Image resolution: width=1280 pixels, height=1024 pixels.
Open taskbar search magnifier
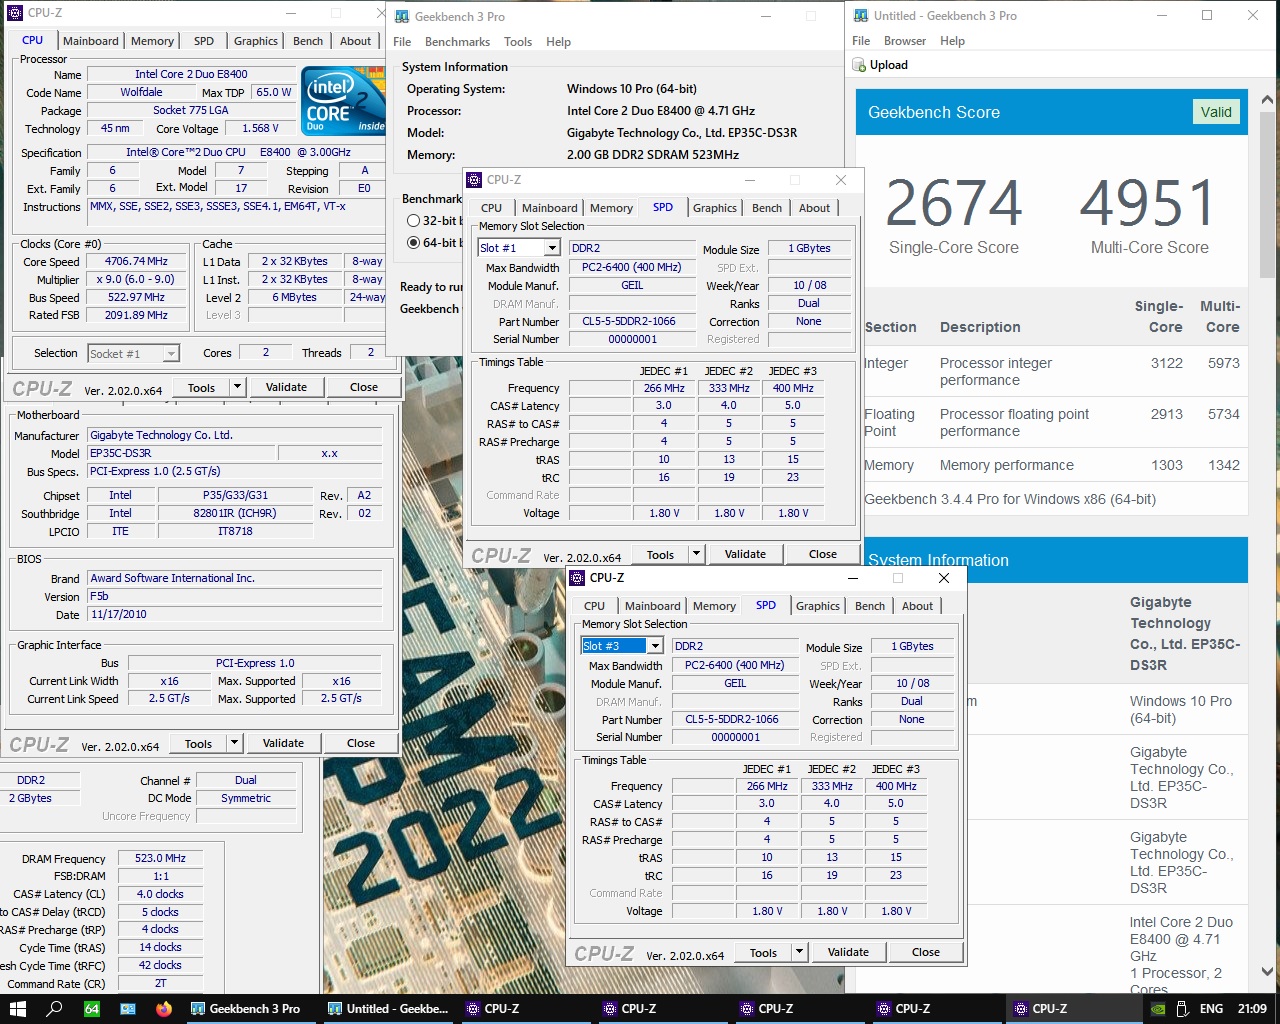pos(54,1008)
